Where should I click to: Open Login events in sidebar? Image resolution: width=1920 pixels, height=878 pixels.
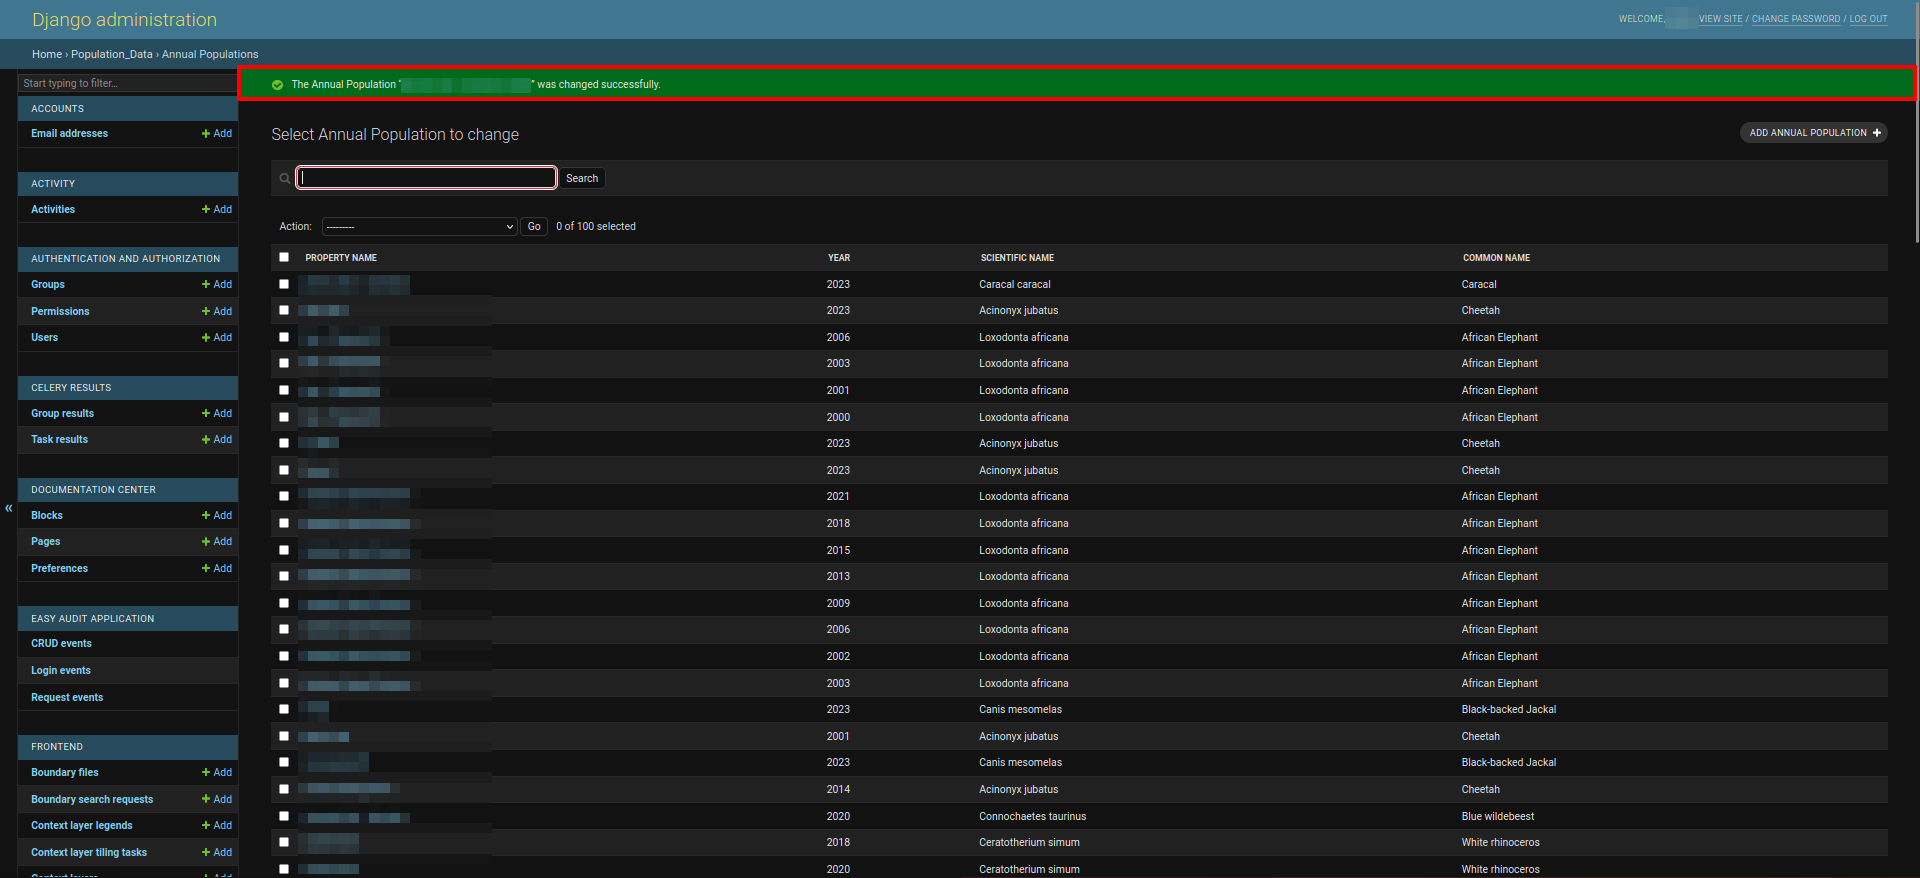pos(61,670)
